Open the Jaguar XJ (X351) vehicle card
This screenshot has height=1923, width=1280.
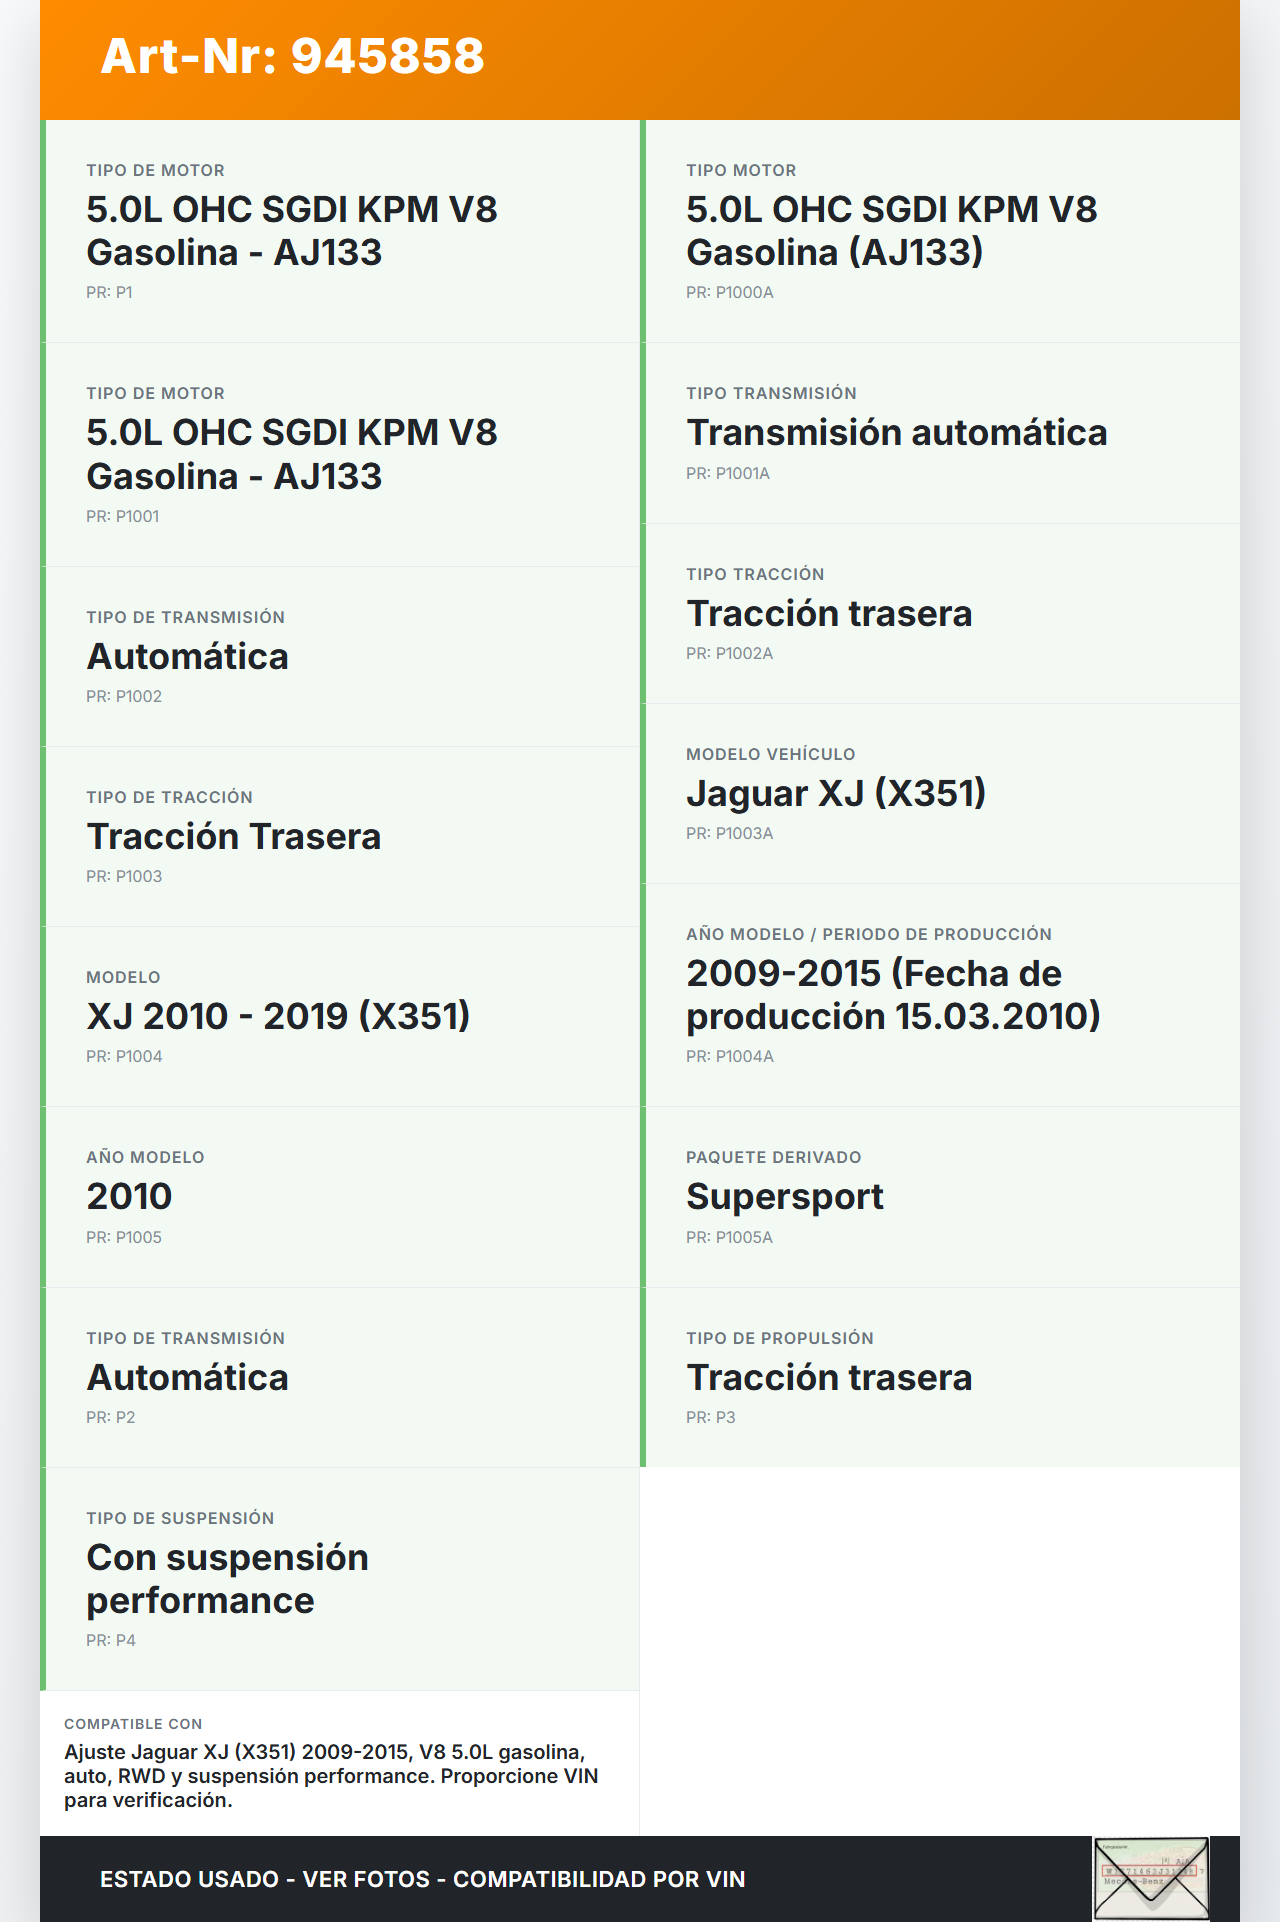coord(940,793)
